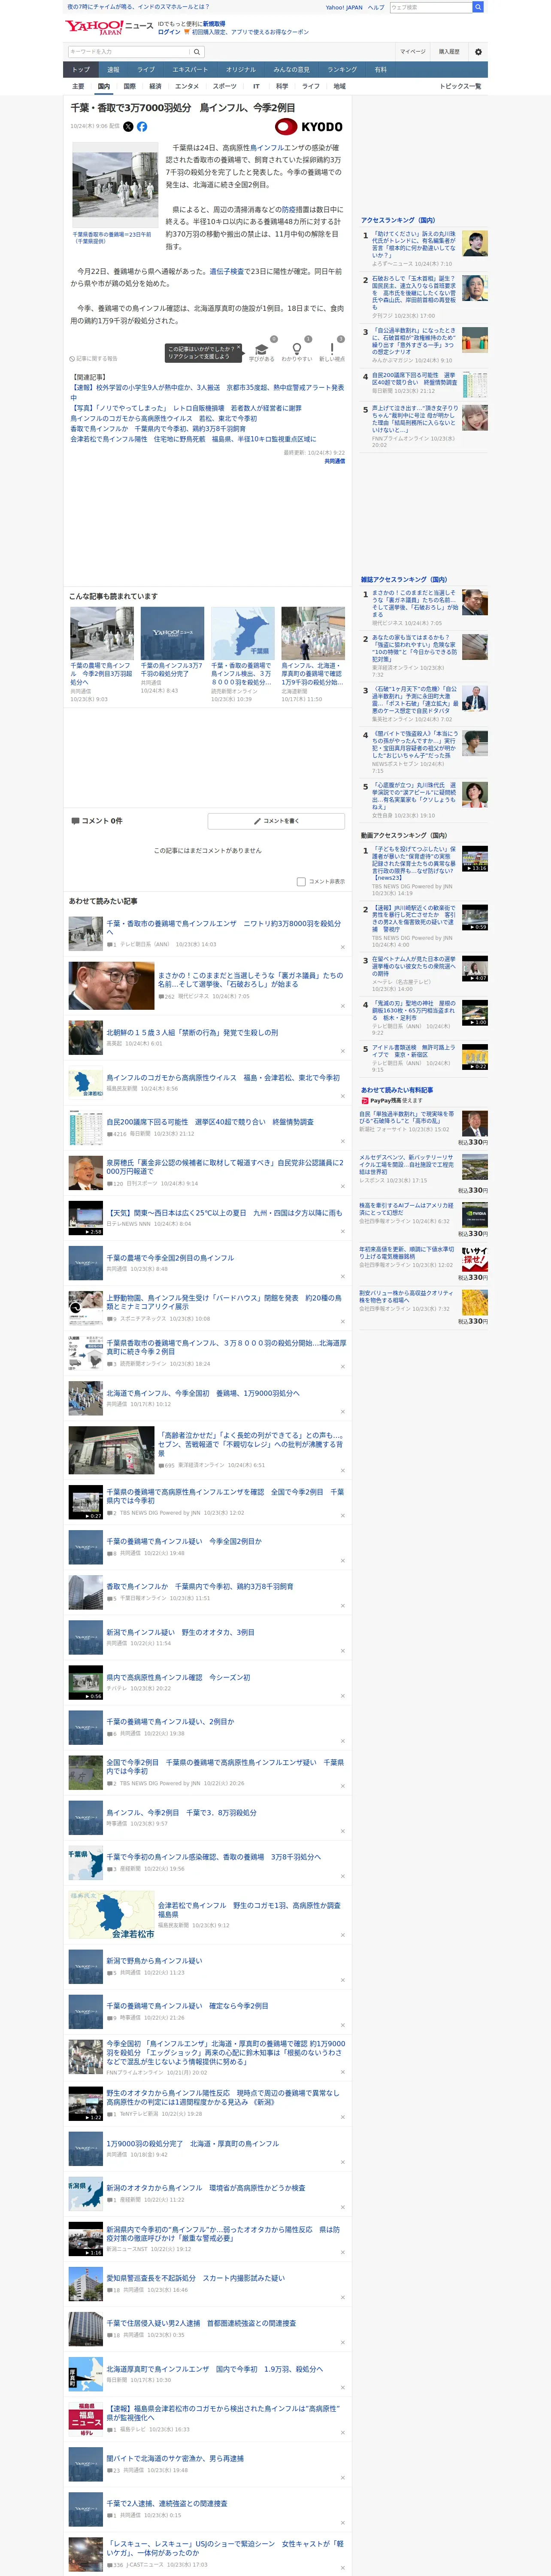Click the ログイン link
The height and width of the screenshot is (2576, 551).
click(x=169, y=32)
